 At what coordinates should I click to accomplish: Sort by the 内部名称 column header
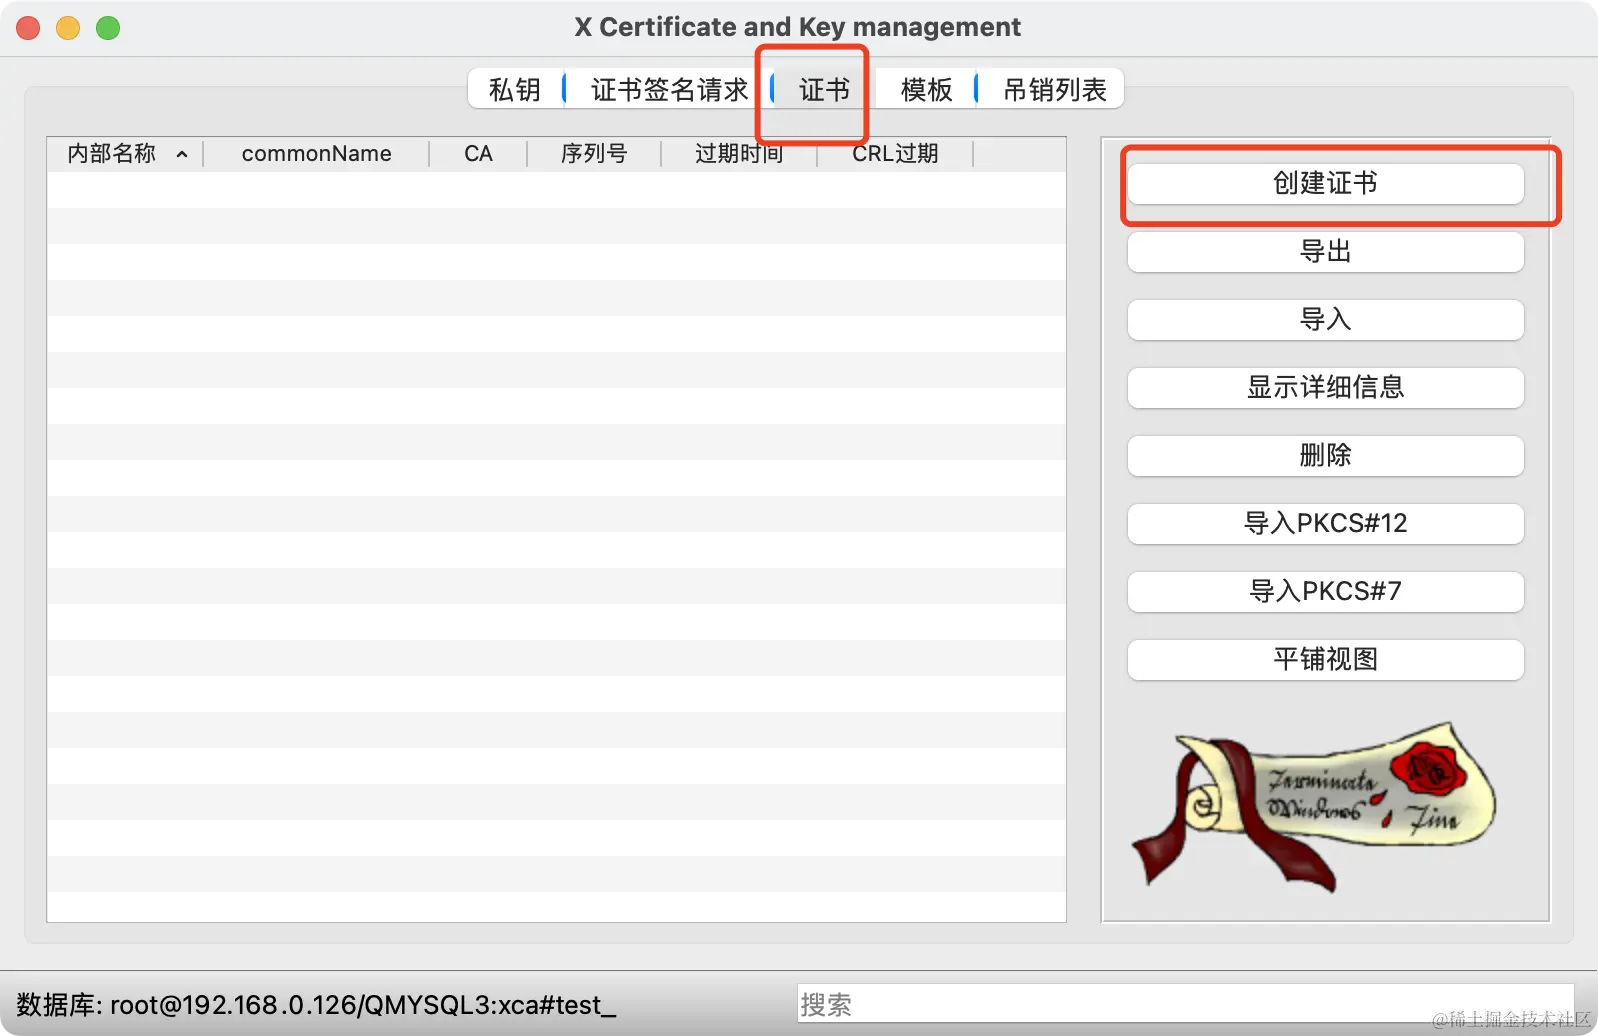[125, 154]
